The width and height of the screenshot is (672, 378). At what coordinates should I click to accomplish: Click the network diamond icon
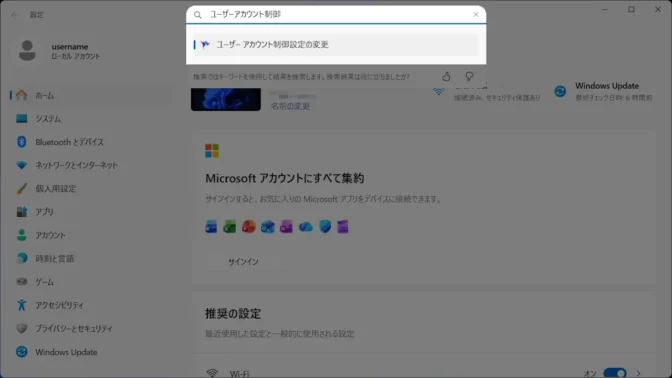21,165
